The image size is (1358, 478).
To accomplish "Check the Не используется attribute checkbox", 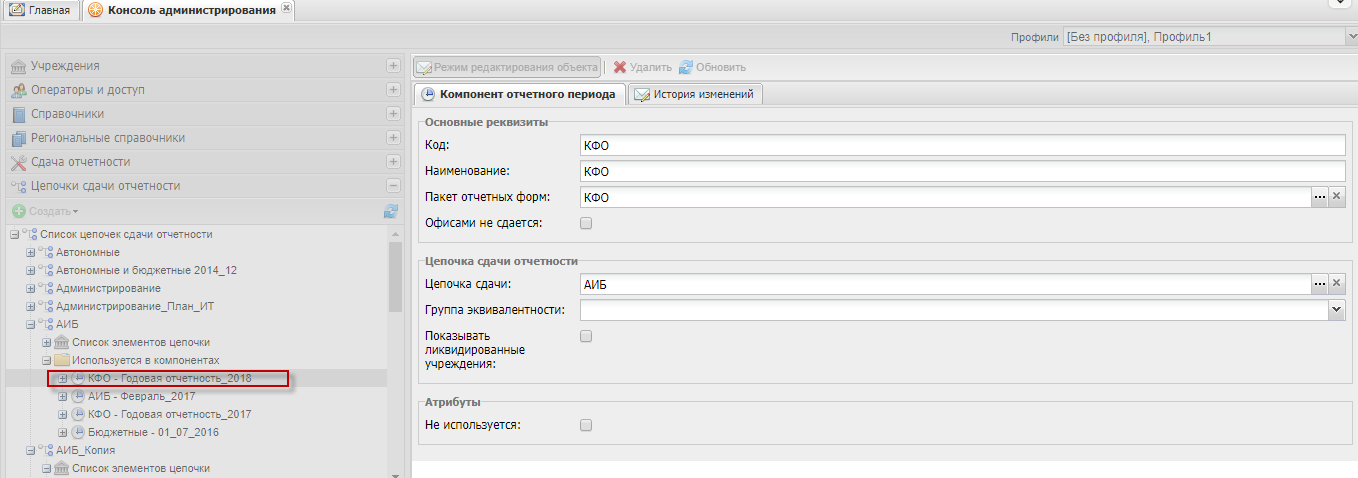I will 586,425.
